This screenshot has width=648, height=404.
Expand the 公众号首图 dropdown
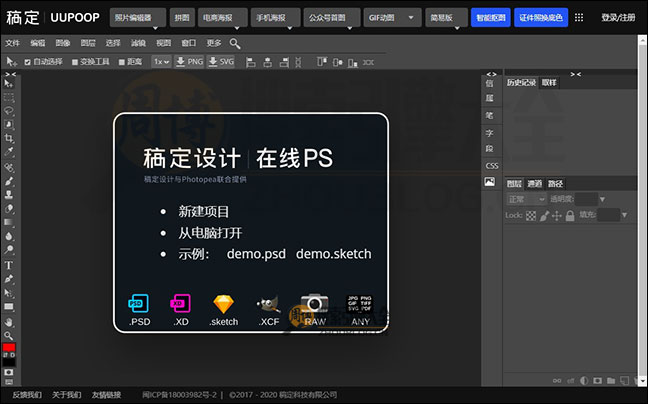(332, 18)
